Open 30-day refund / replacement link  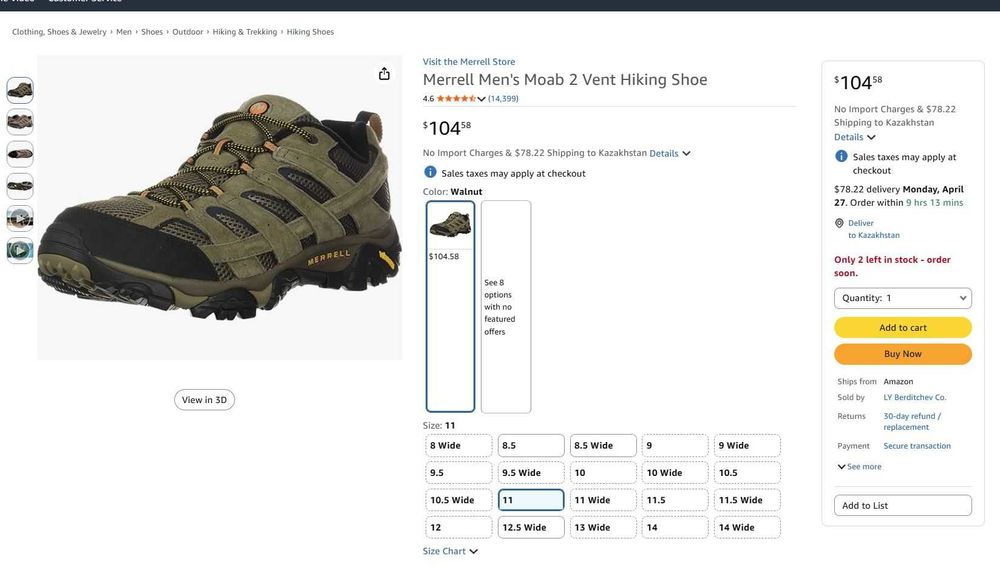912,422
